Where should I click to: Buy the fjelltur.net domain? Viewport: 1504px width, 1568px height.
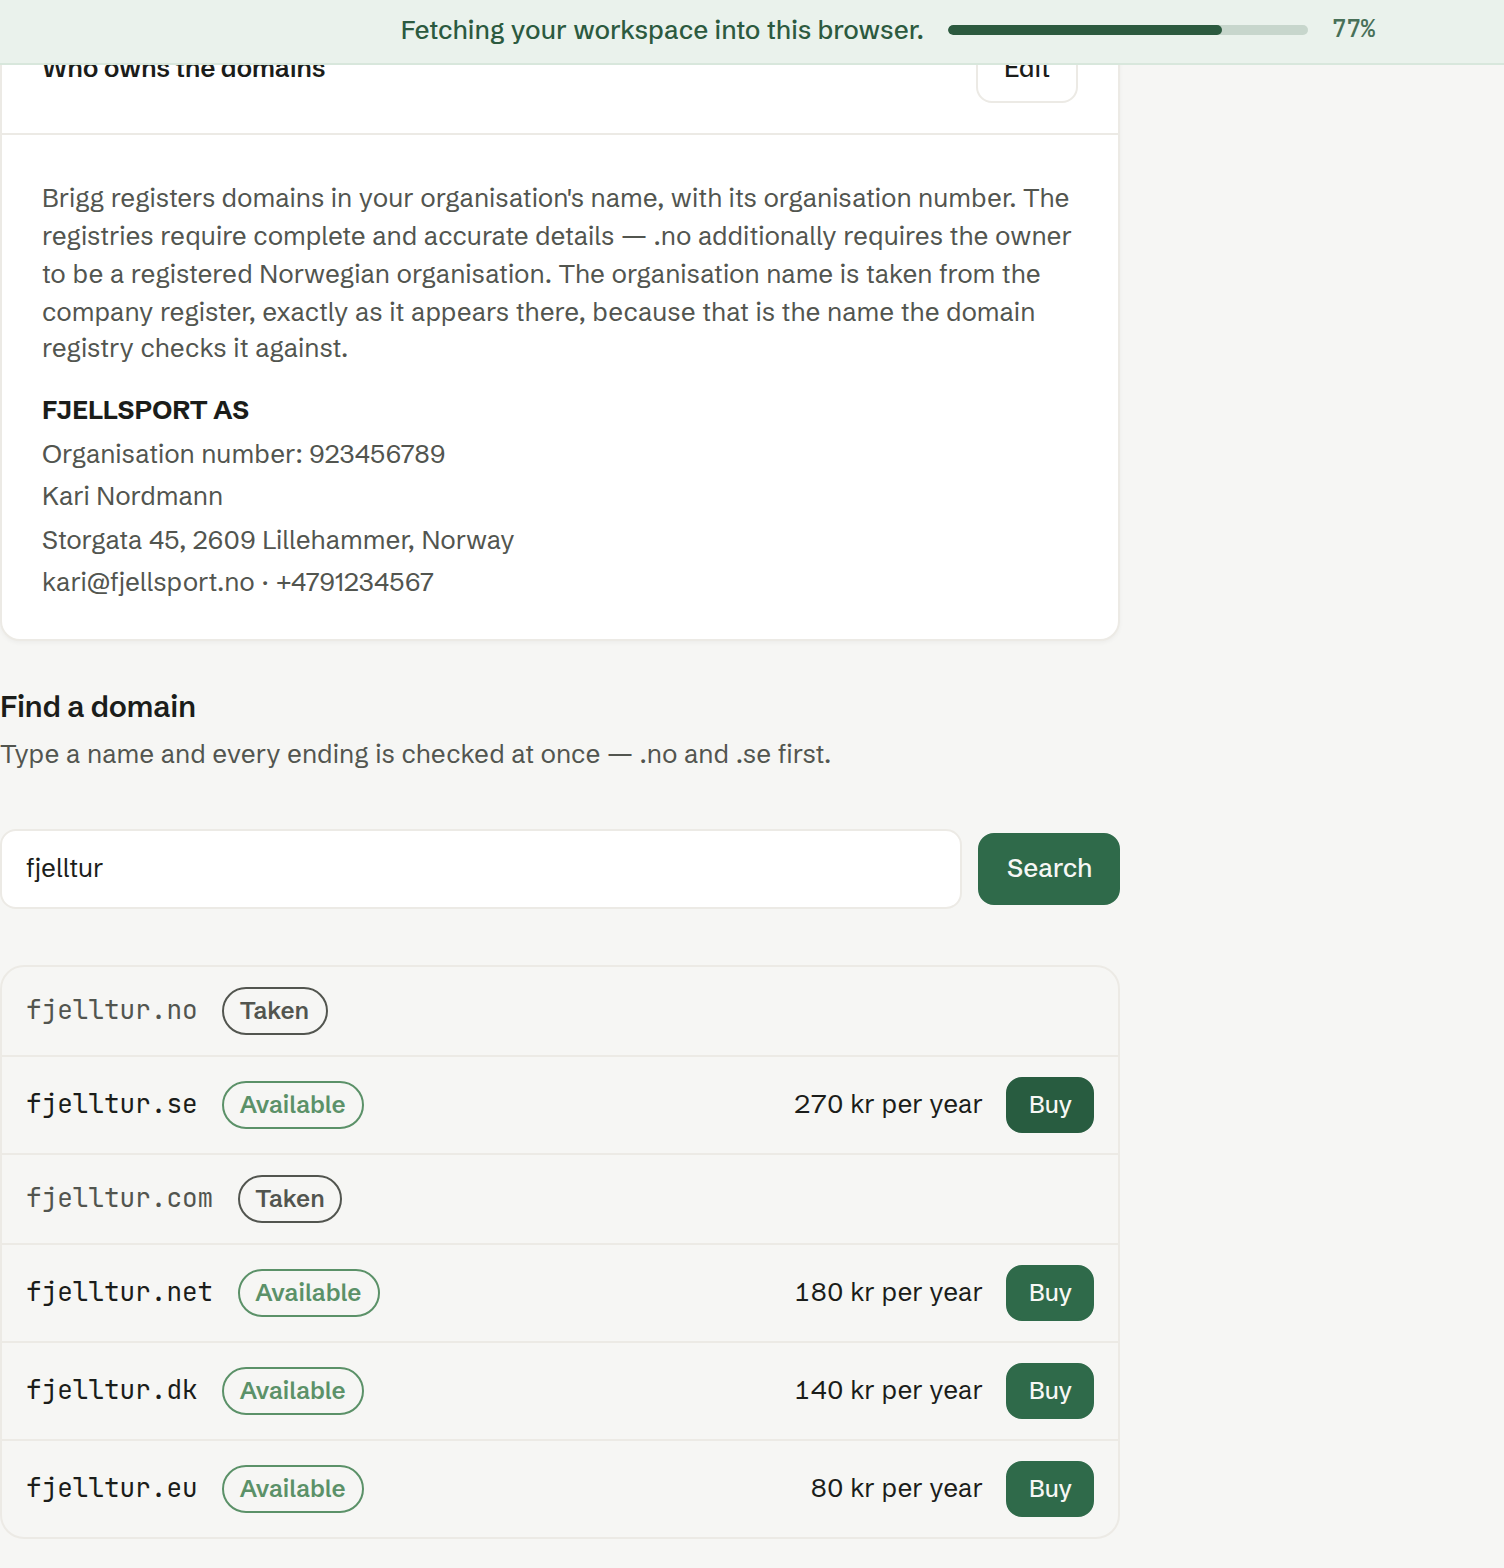point(1049,1293)
